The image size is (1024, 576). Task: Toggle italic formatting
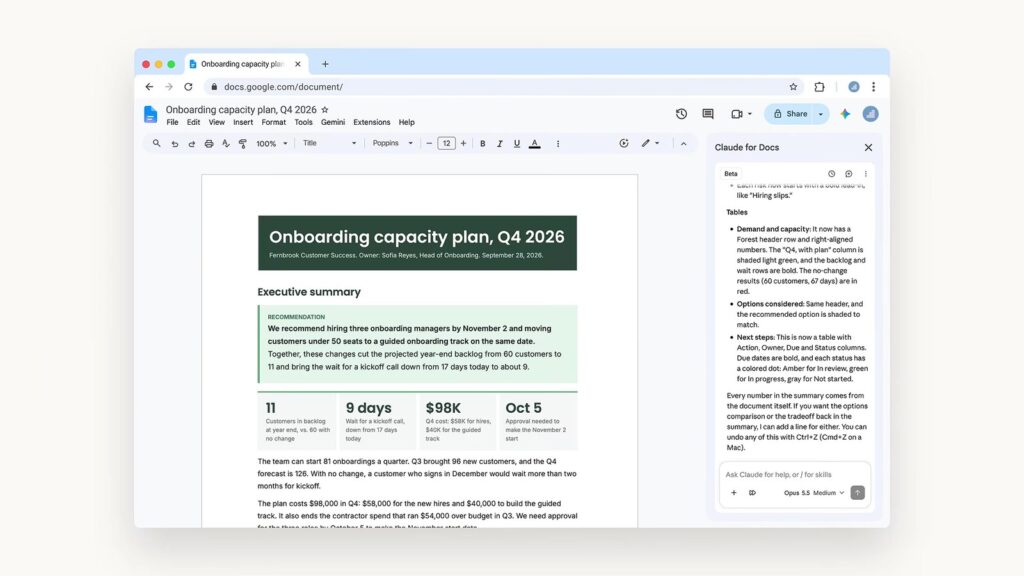click(500, 144)
